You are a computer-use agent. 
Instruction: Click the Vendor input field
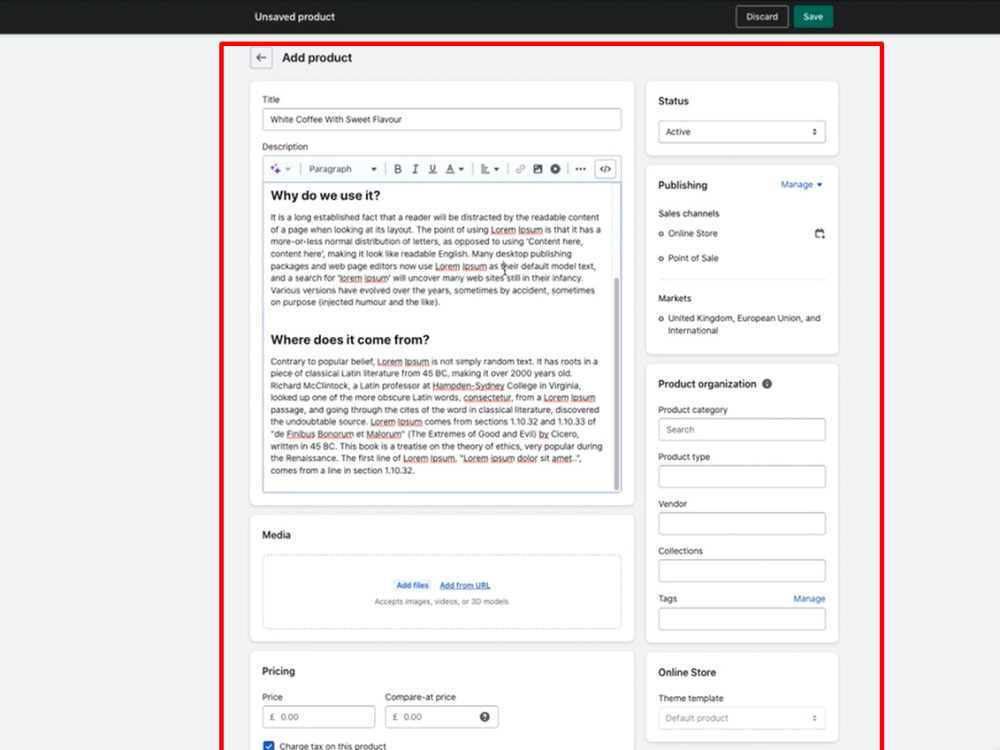coord(742,524)
